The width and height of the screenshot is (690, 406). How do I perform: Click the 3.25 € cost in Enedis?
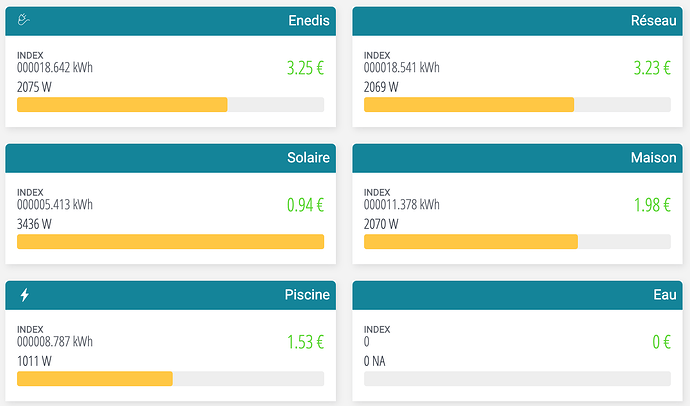click(305, 69)
